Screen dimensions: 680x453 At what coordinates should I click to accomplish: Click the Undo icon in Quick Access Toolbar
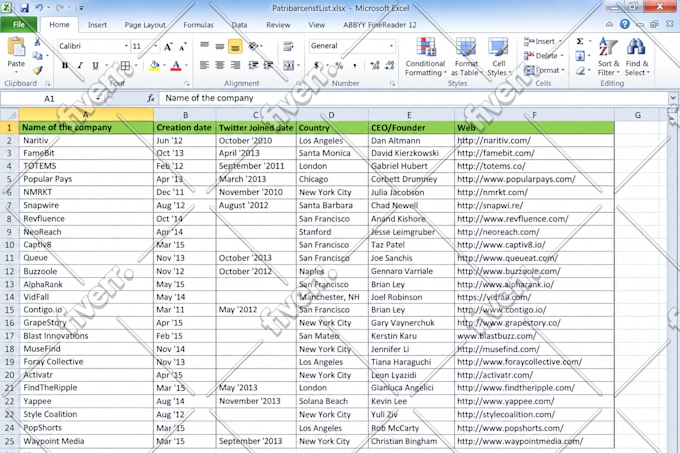[x=39, y=7]
